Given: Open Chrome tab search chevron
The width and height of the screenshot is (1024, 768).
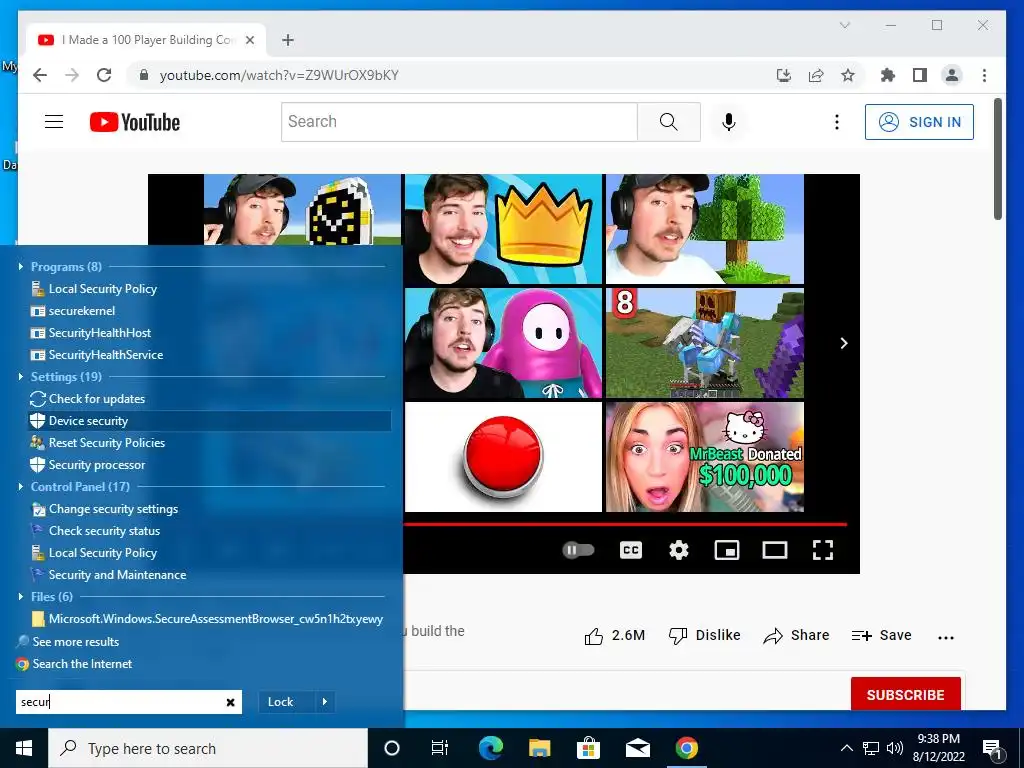Looking at the screenshot, I should [844, 25].
